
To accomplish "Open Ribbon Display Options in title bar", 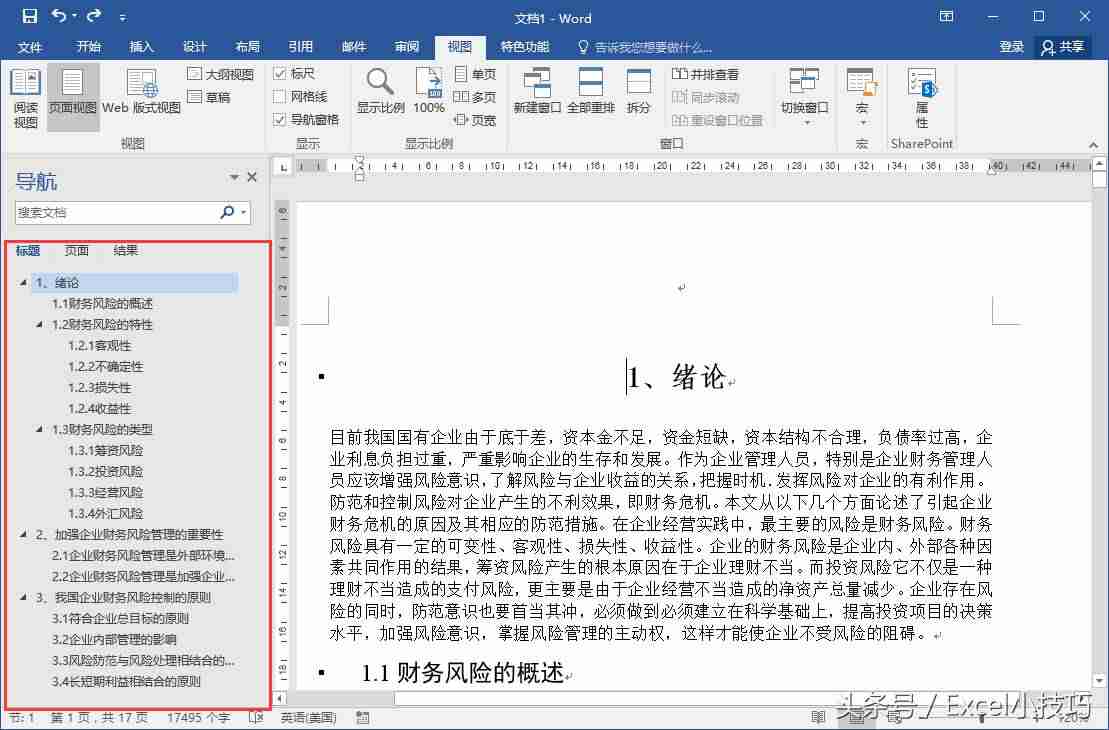I will [946, 16].
